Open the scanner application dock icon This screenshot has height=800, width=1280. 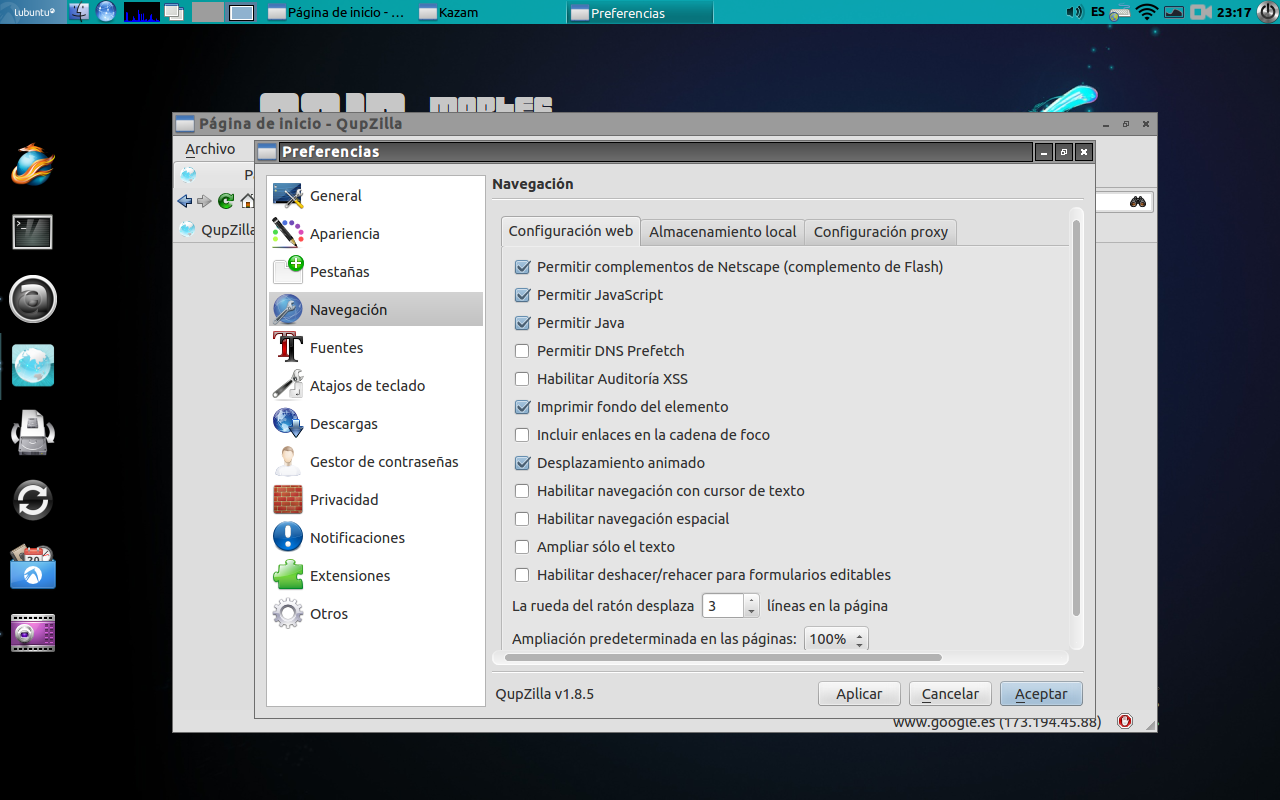(x=33, y=432)
